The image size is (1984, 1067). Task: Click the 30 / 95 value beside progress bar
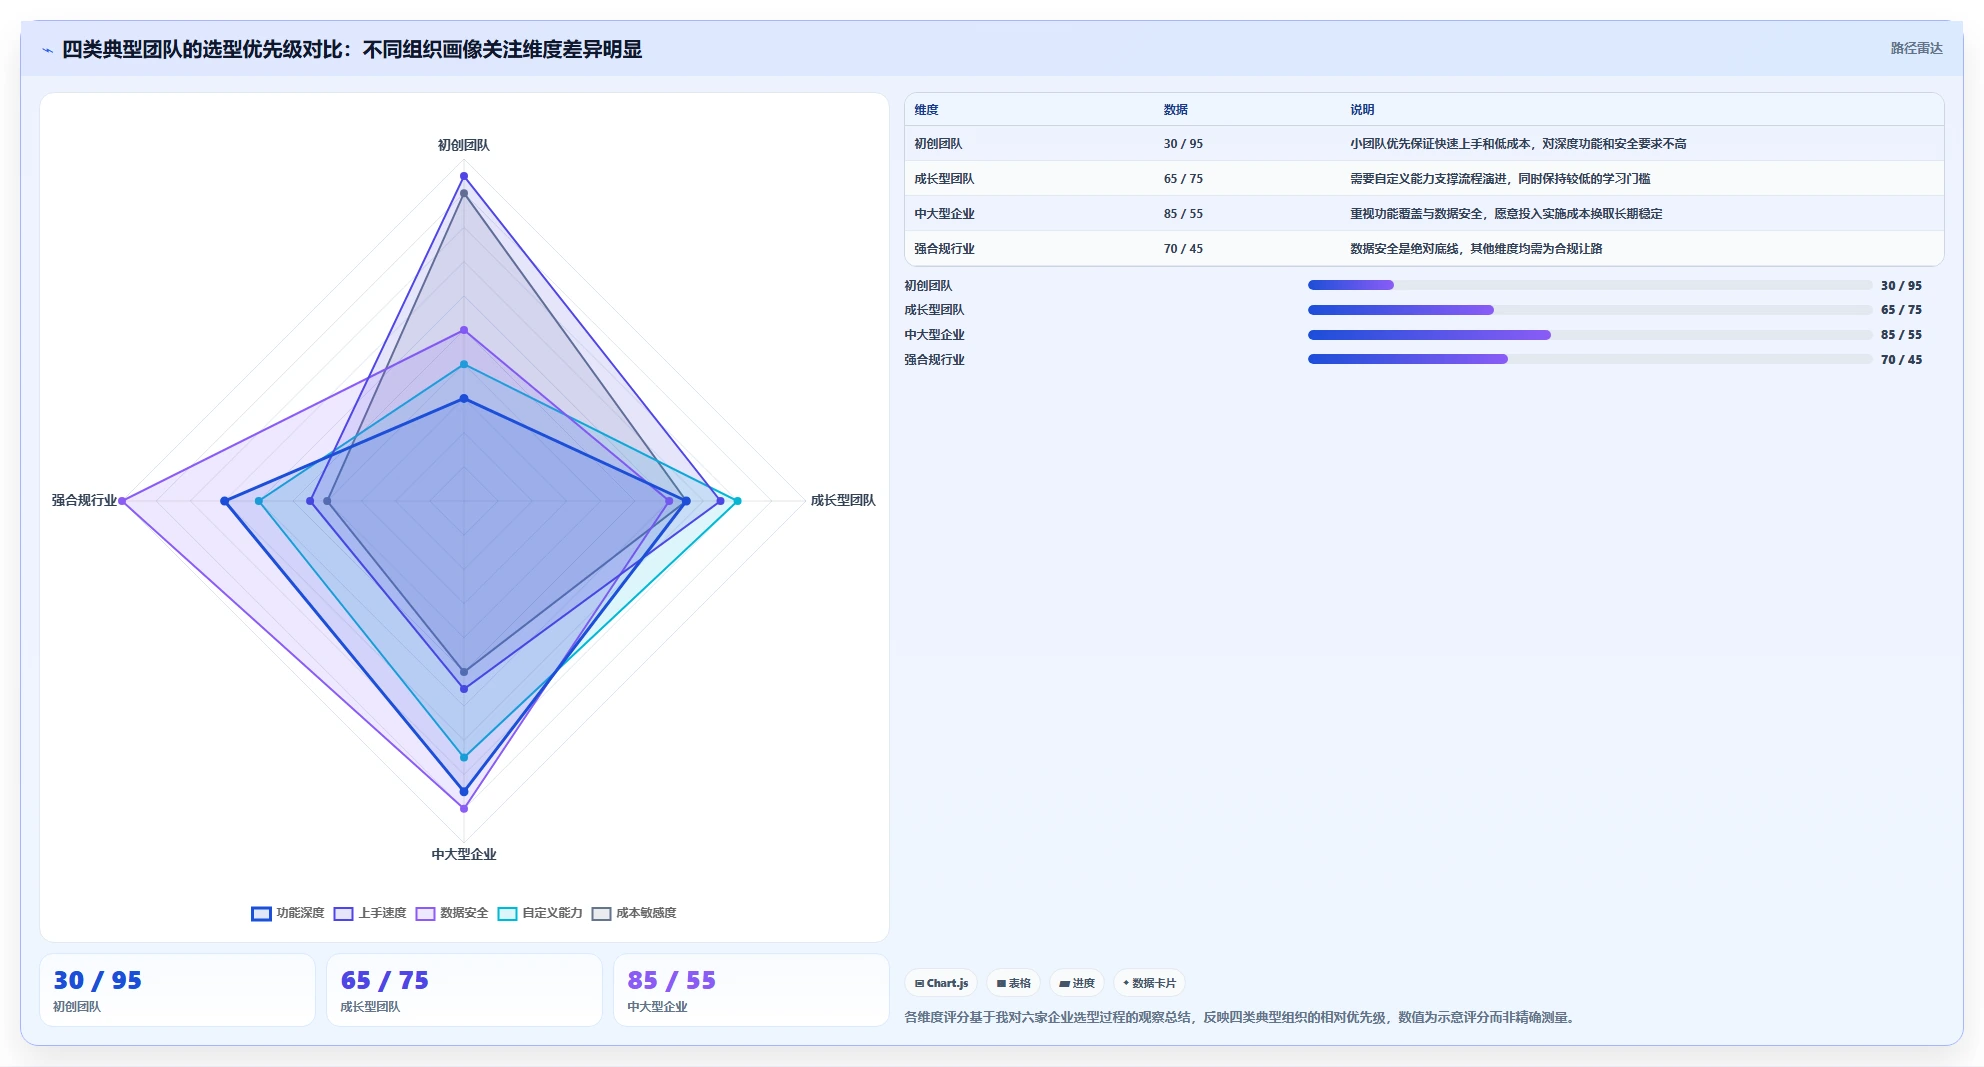point(1901,286)
